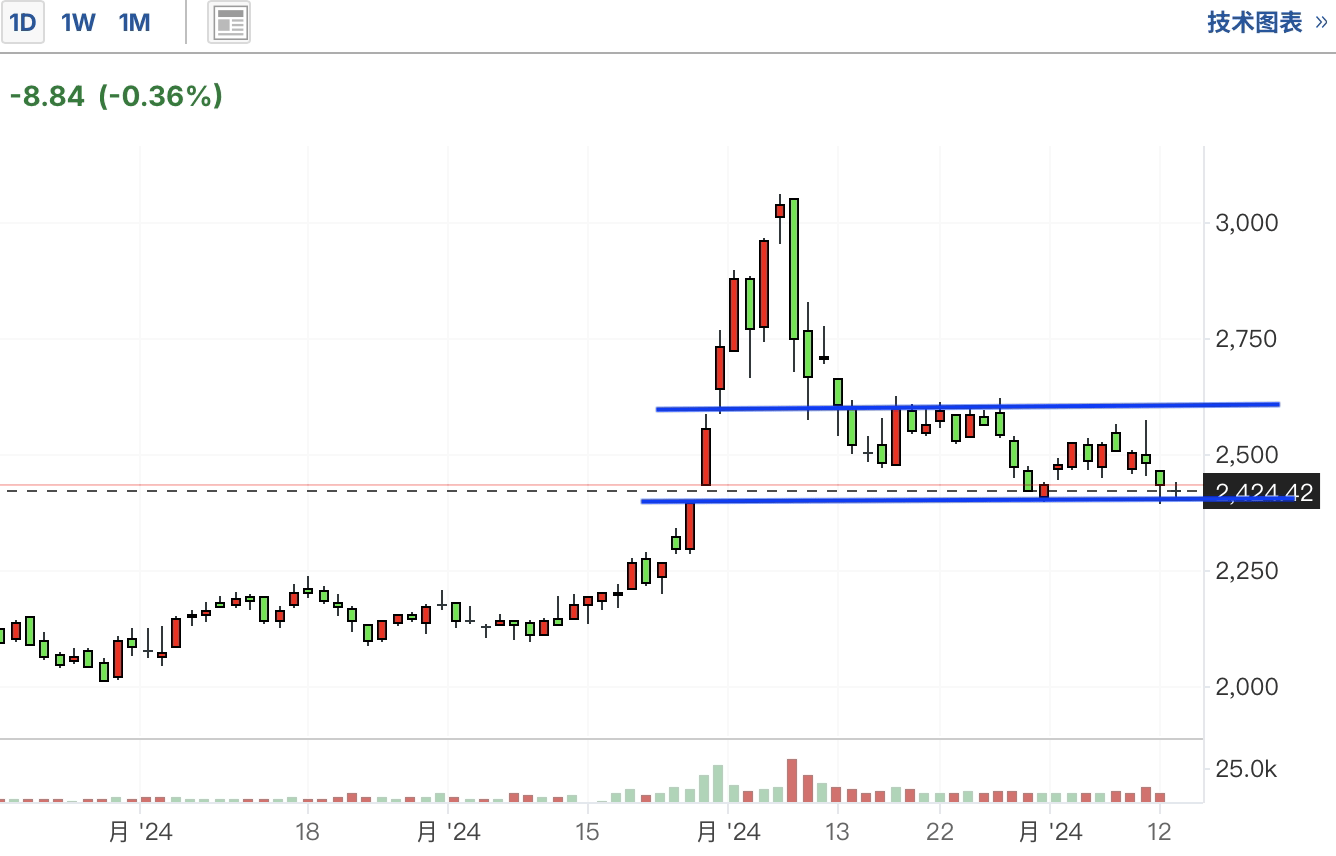Click the 2,750 price axis label
This screenshot has height=856, width=1336.
[x=1247, y=339]
